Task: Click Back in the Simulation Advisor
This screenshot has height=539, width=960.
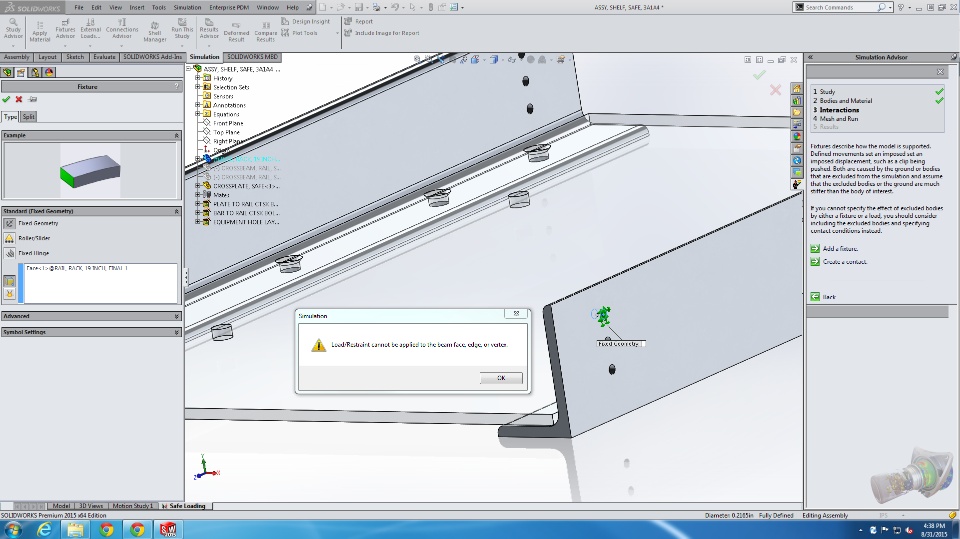Action: tap(828, 297)
